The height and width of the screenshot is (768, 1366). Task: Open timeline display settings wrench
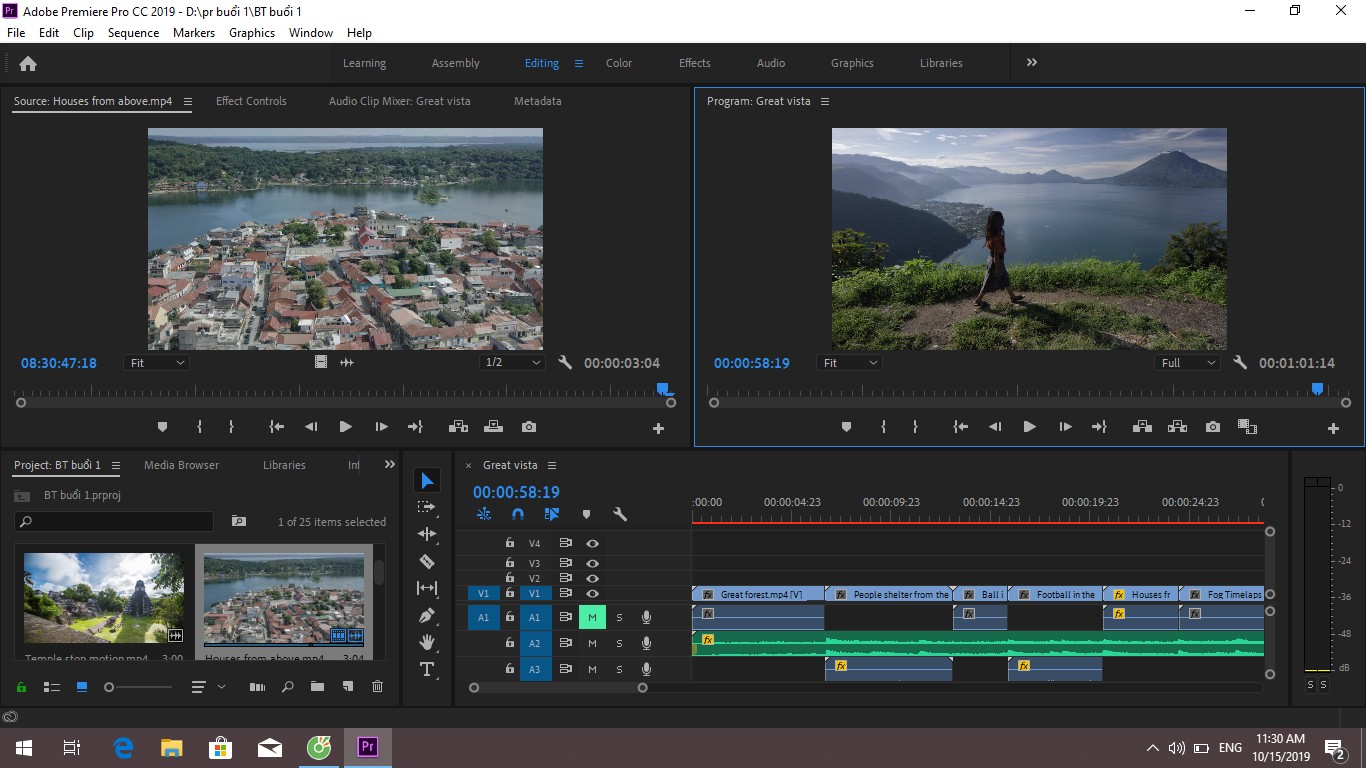click(x=620, y=514)
